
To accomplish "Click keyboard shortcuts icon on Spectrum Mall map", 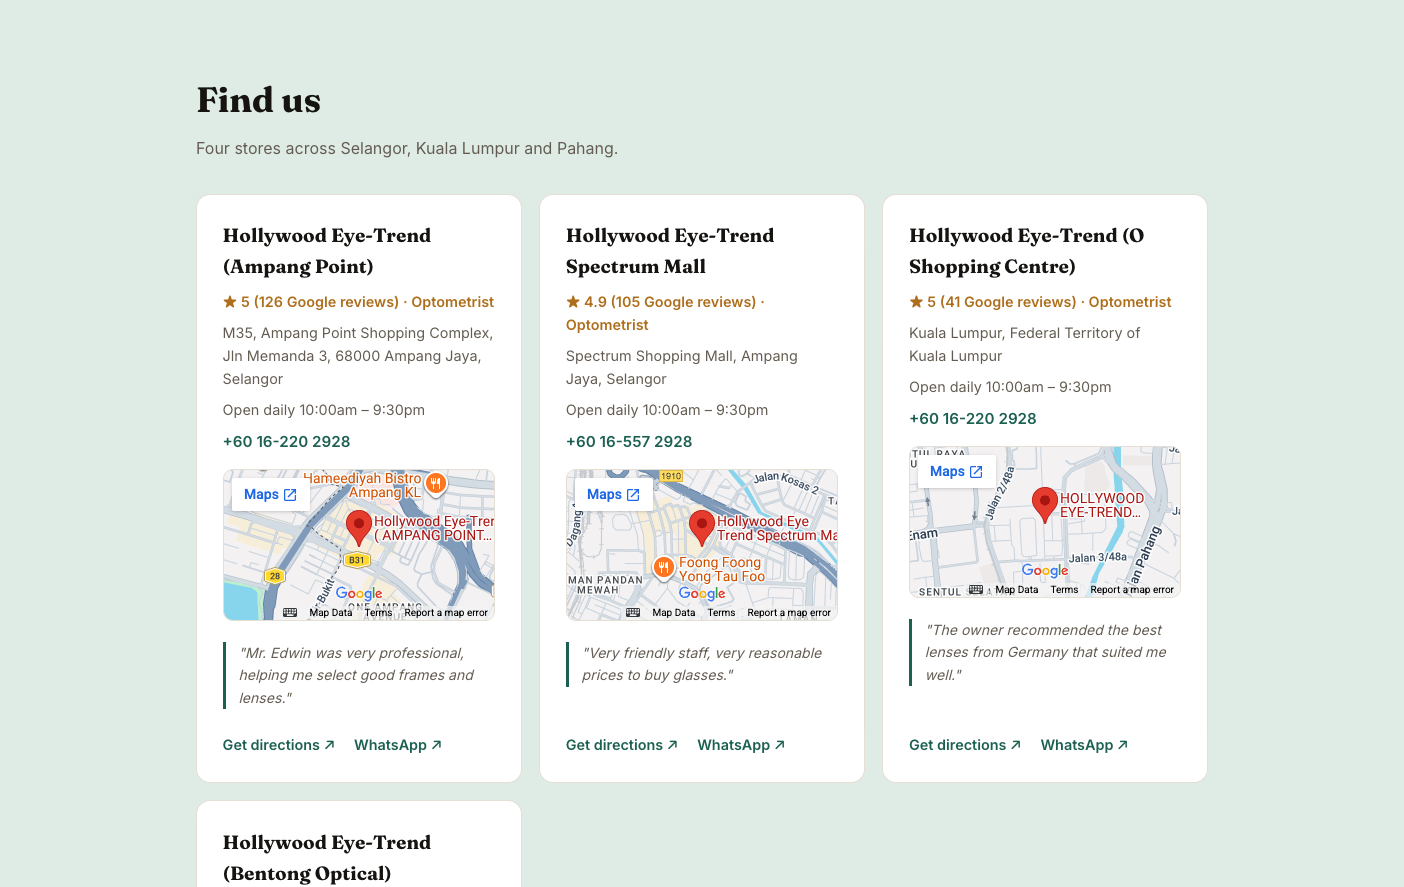I will [633, 612].
